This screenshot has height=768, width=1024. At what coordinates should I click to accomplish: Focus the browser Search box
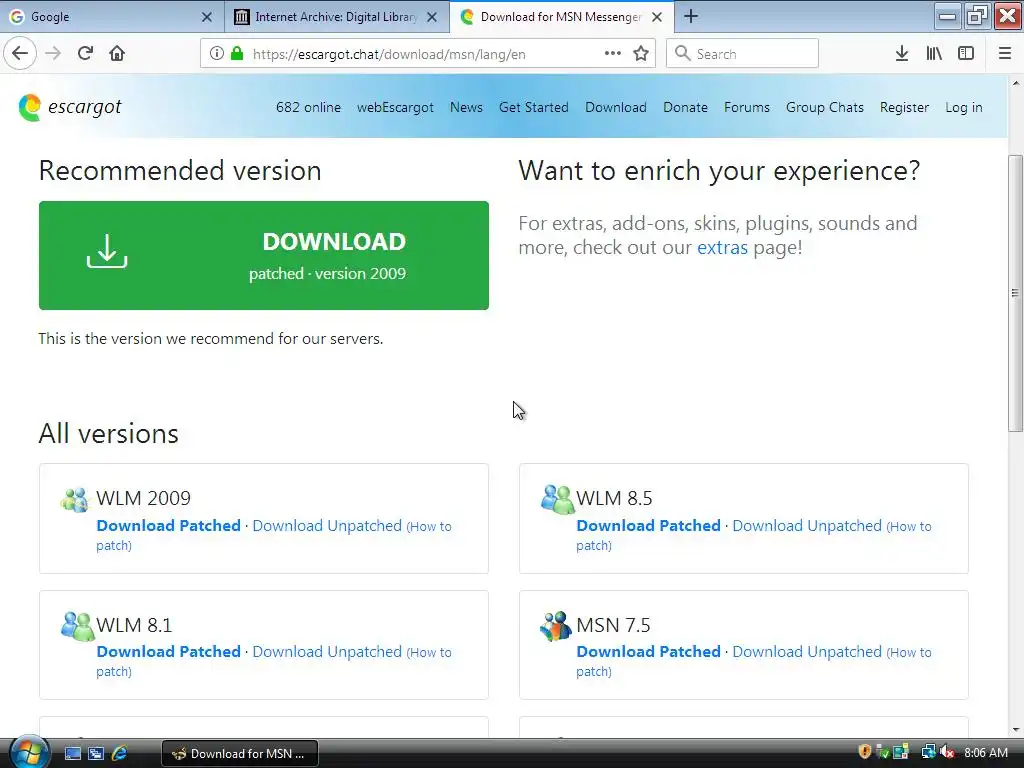pyautogui.click(x=742, y=54)
